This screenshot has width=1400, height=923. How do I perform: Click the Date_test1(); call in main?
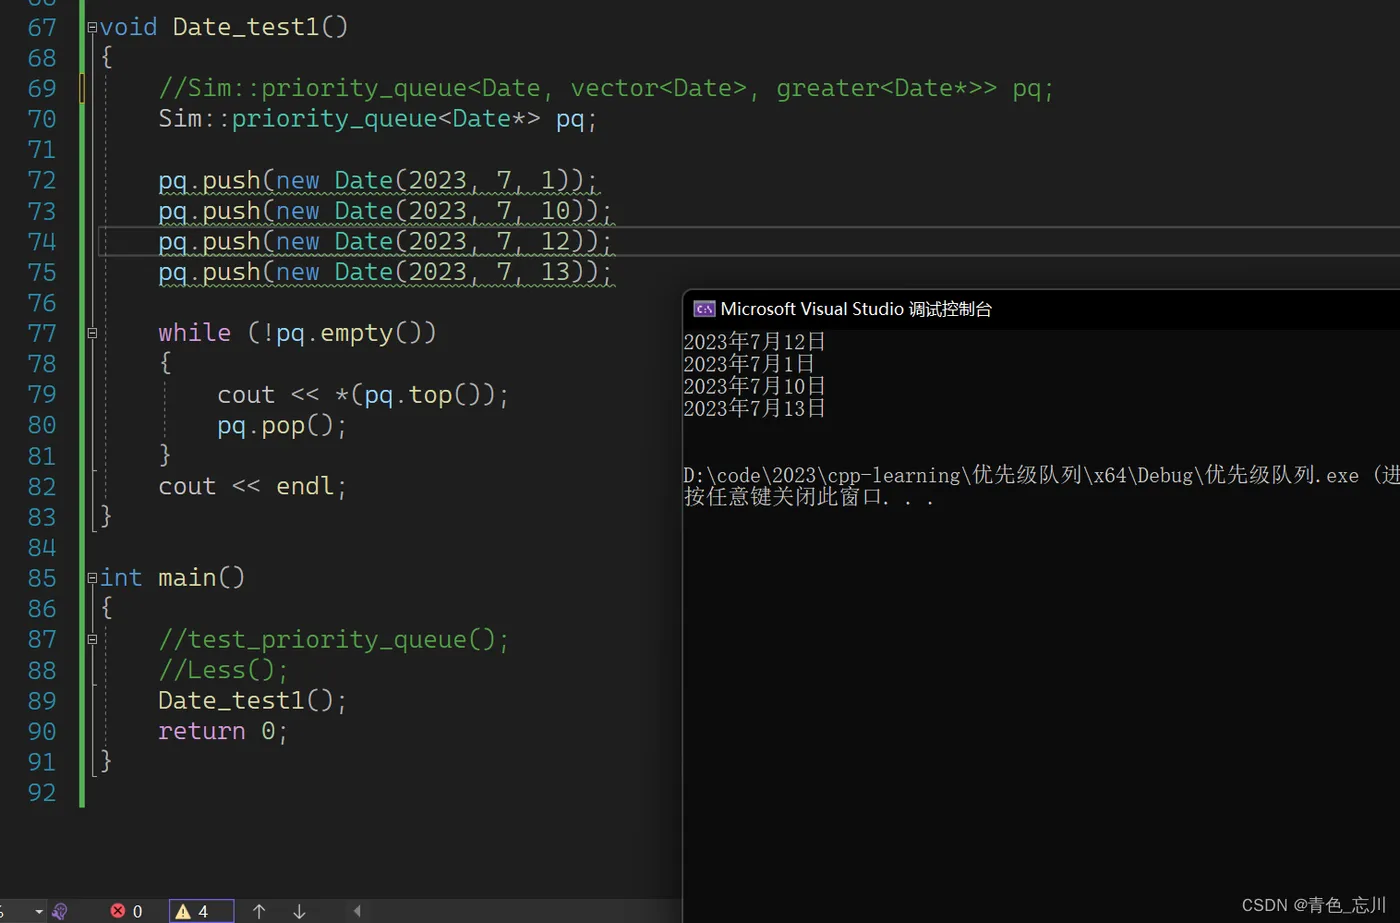pos(253,700)
